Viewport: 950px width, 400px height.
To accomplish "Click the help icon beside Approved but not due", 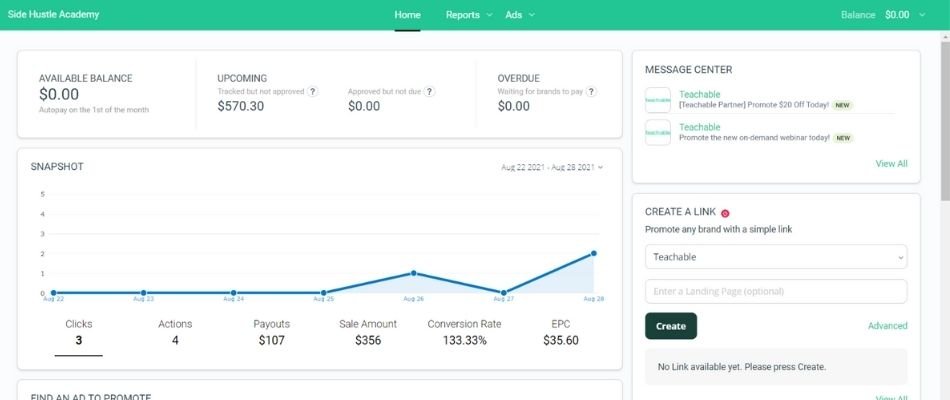I will [x=429, y=92].
